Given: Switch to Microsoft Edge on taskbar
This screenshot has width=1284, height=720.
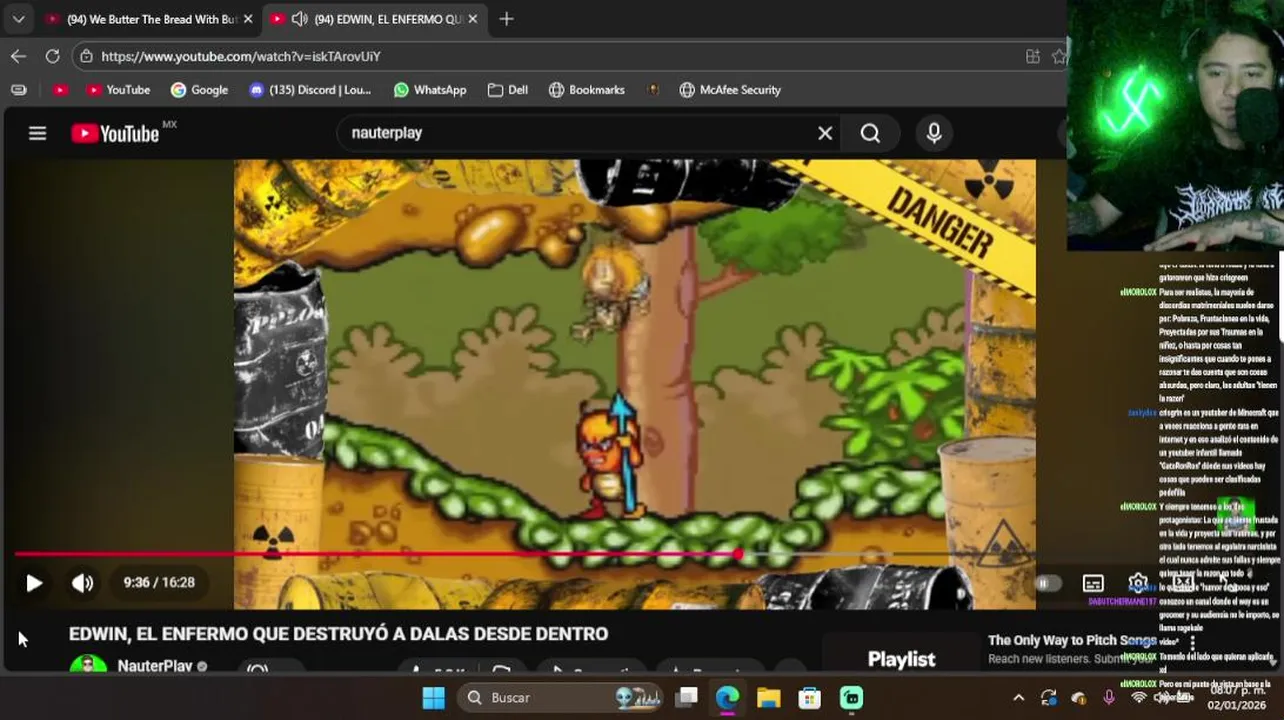Looking at the screenshot, I should pos(727,697).
